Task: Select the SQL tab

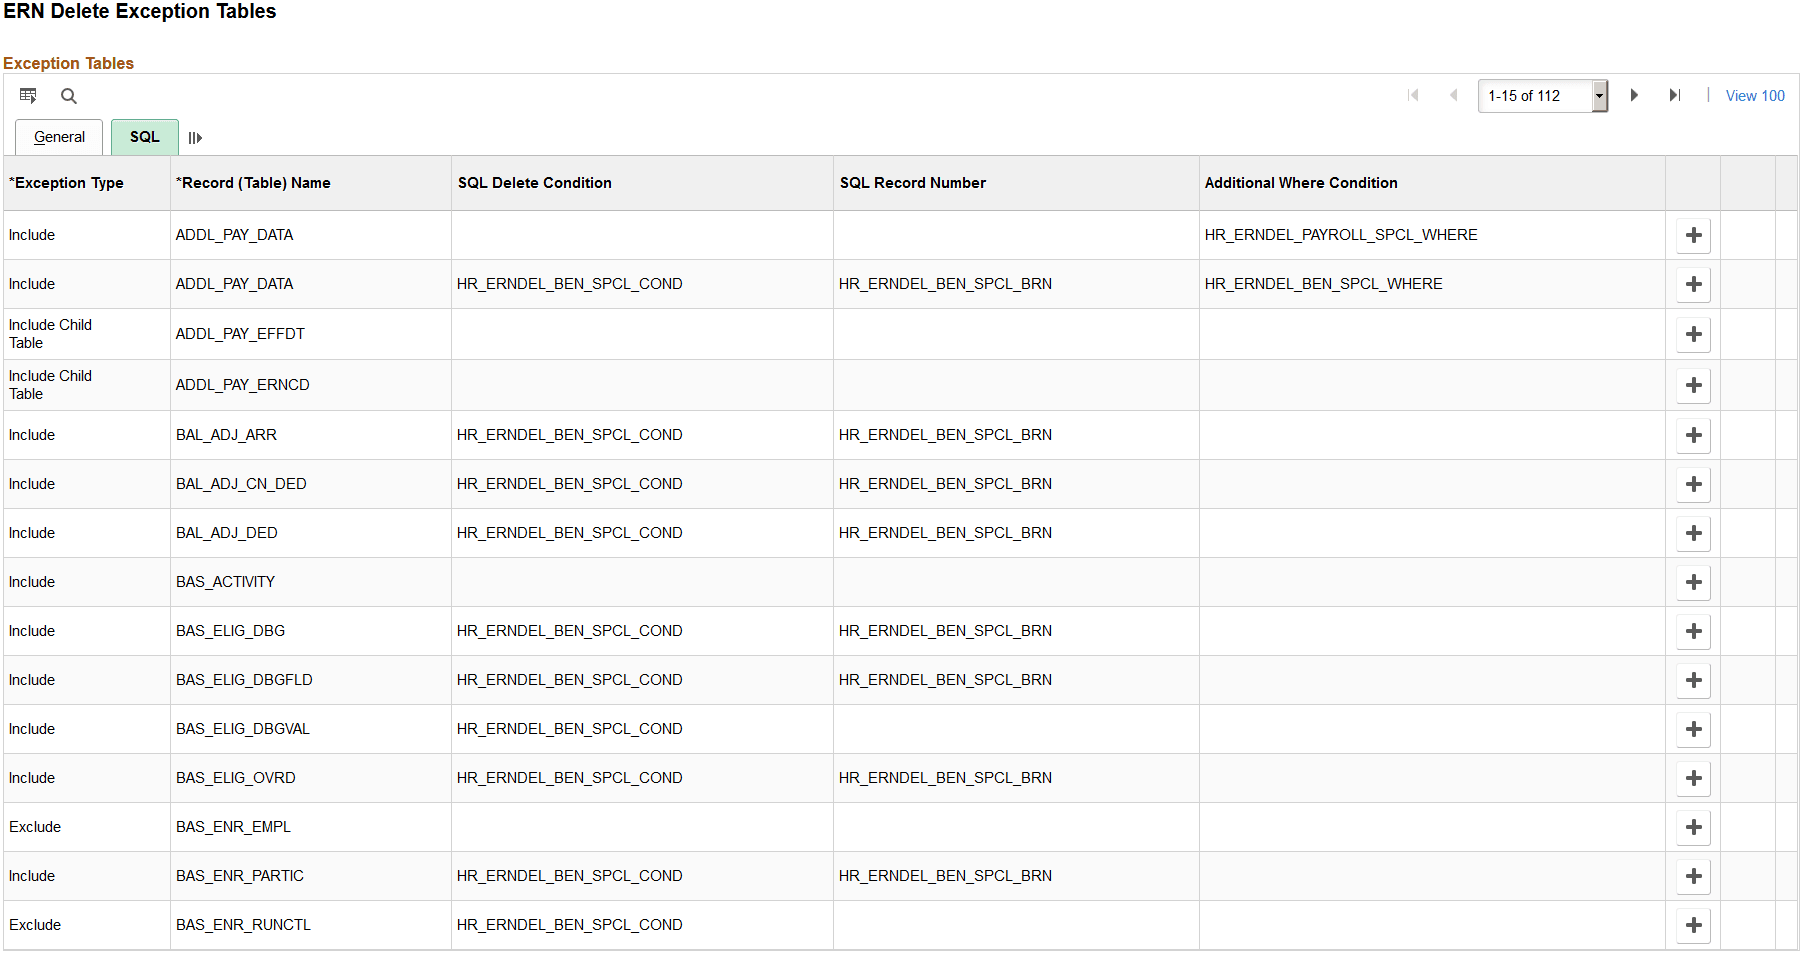Action: [144, 137]
